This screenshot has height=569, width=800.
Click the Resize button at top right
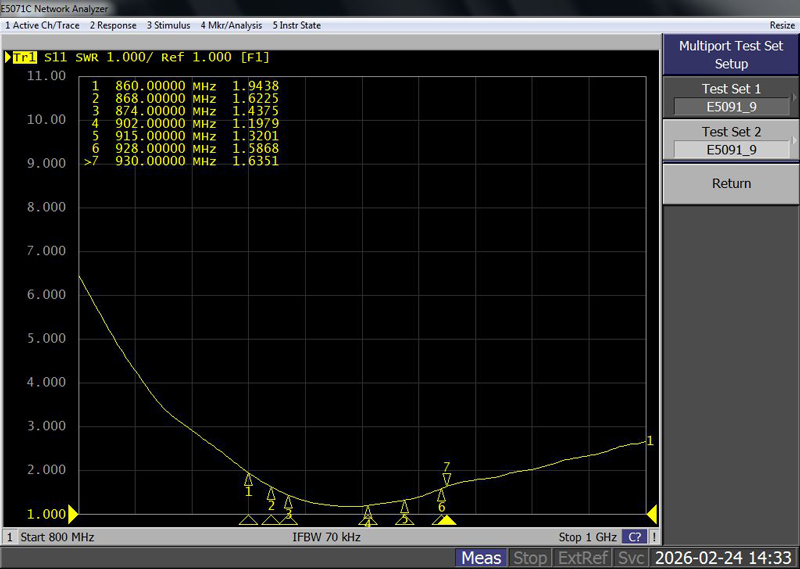(781, 25)
